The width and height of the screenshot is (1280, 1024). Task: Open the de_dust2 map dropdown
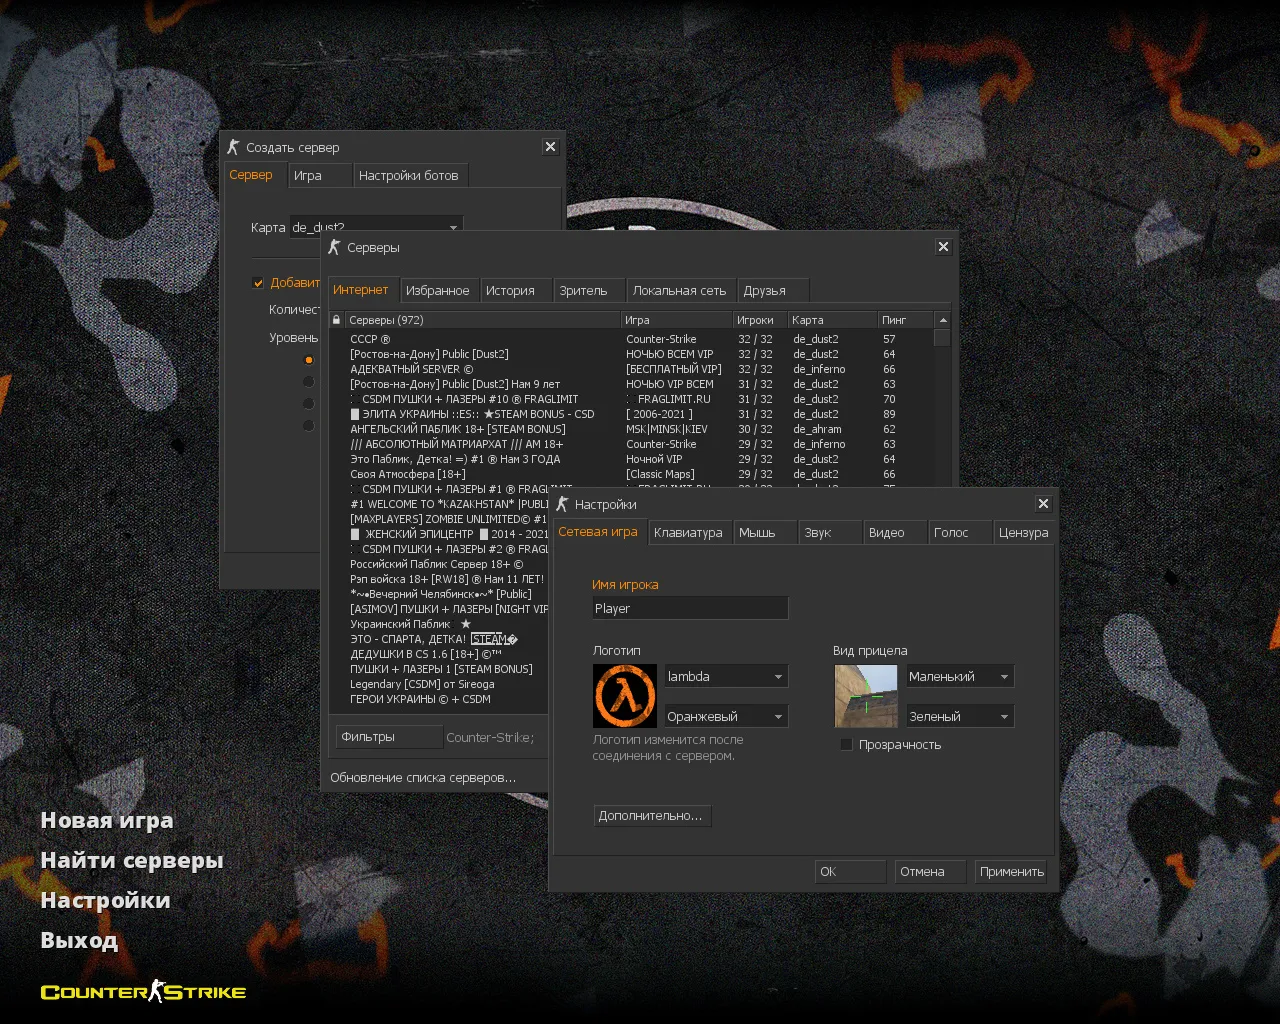(453, 227)
